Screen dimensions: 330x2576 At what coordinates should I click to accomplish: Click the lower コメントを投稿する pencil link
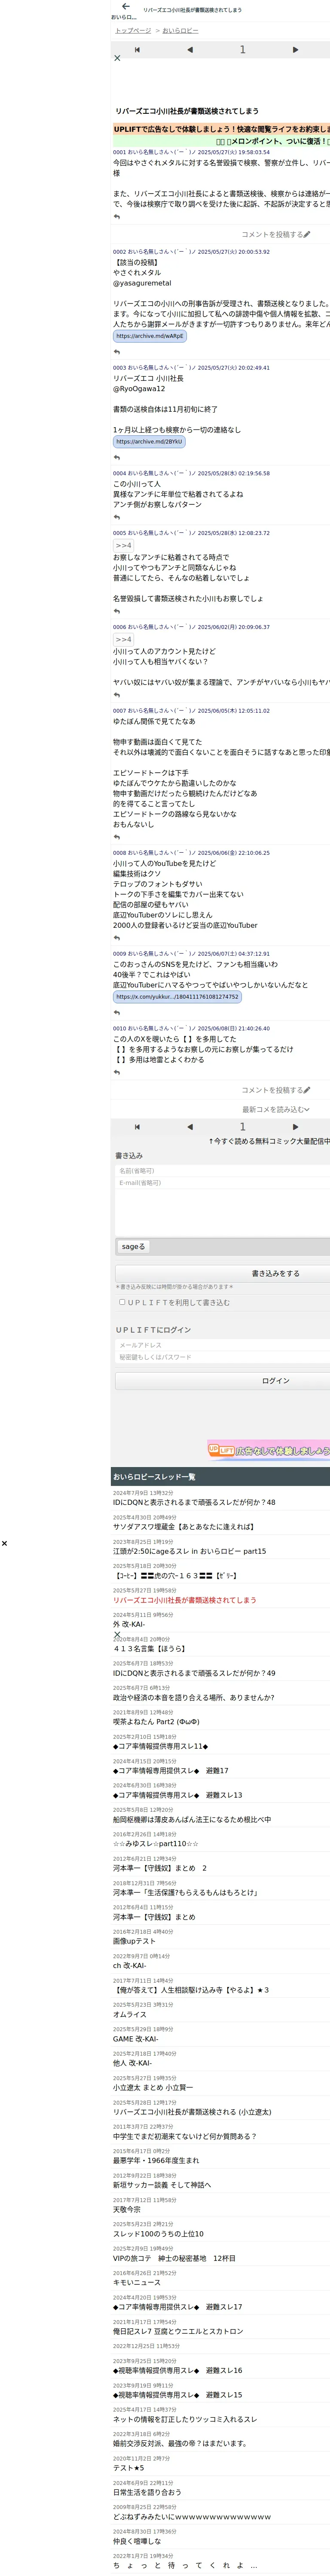click(276, 1091)
